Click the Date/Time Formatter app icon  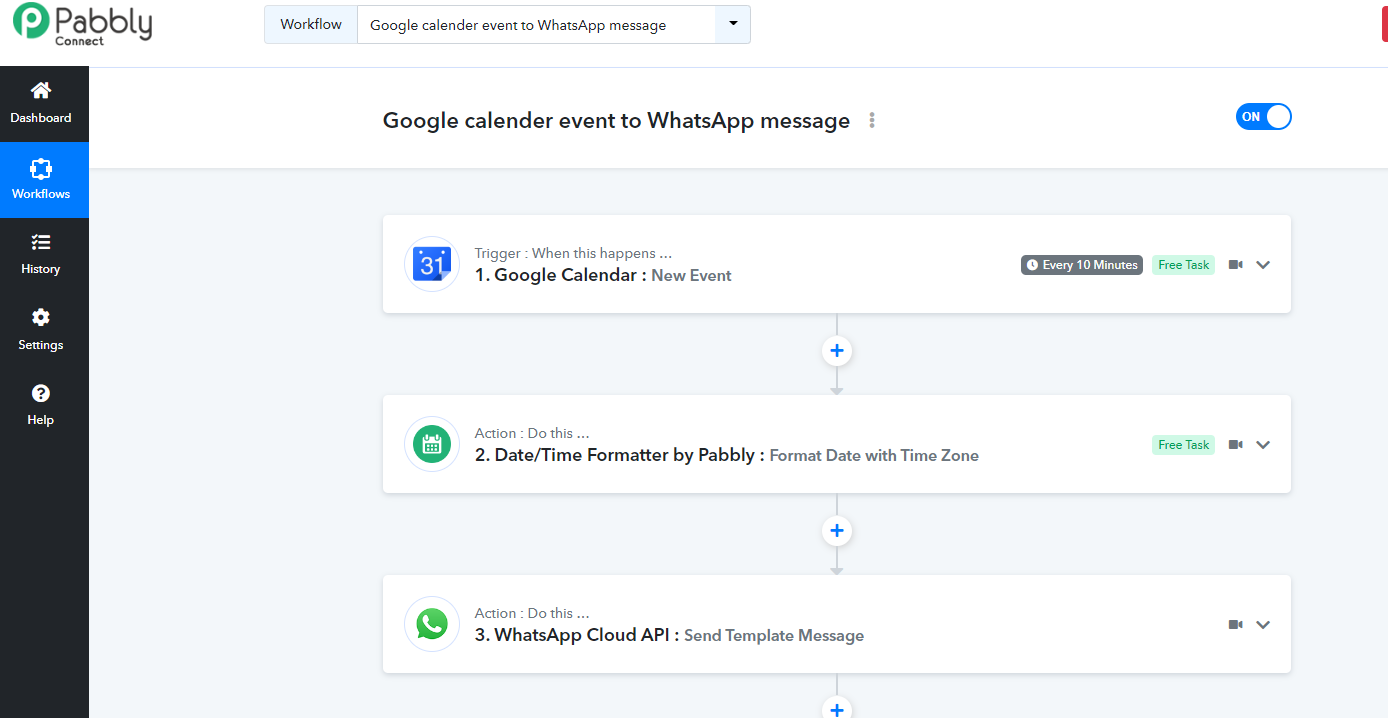(432, 444)
